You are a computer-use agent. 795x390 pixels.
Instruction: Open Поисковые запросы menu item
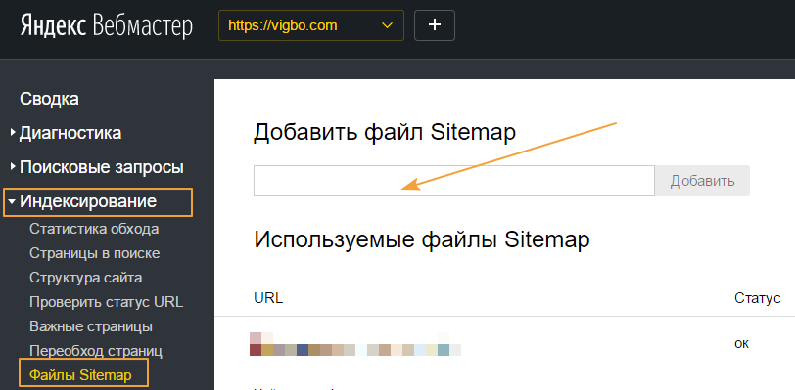click(x=102, y=167)
